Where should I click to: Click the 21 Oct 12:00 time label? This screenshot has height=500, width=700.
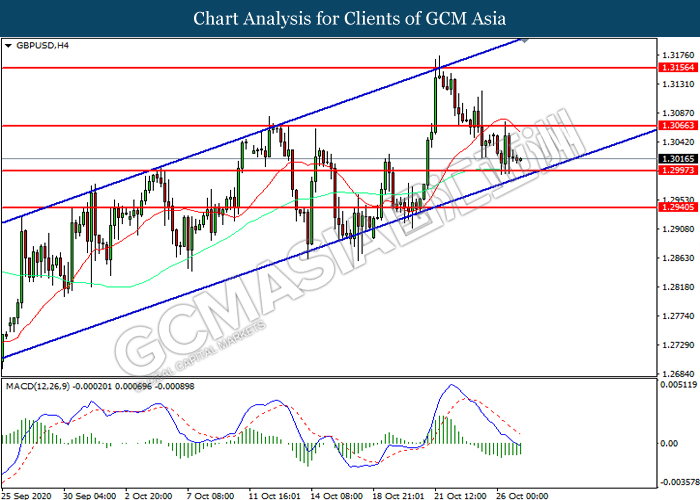click(460, 496)
